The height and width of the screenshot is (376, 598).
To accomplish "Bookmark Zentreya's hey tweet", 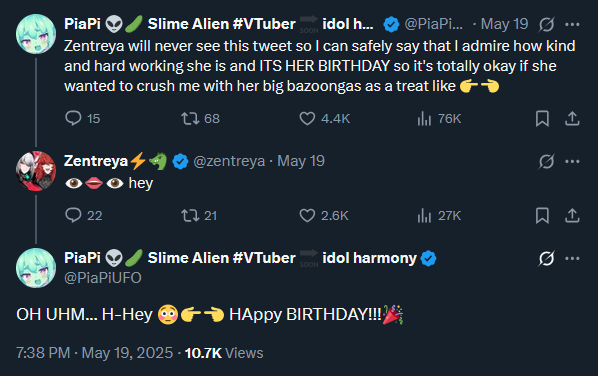I will point(542,215).
